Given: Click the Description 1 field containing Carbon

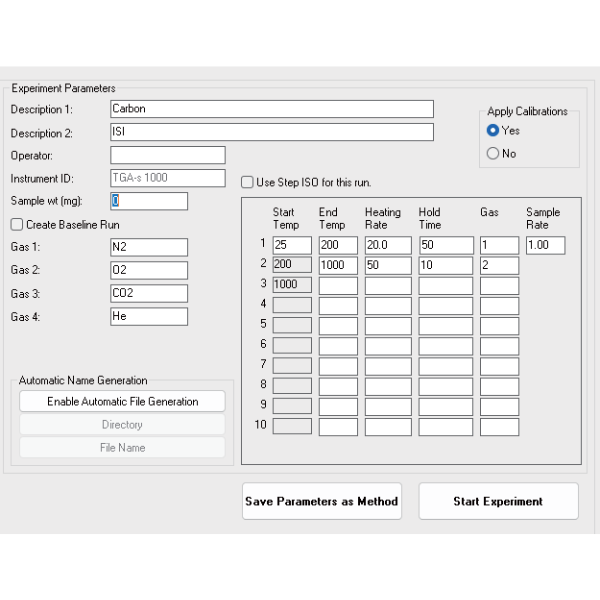Looking at the screenshot, I should 271,109.
